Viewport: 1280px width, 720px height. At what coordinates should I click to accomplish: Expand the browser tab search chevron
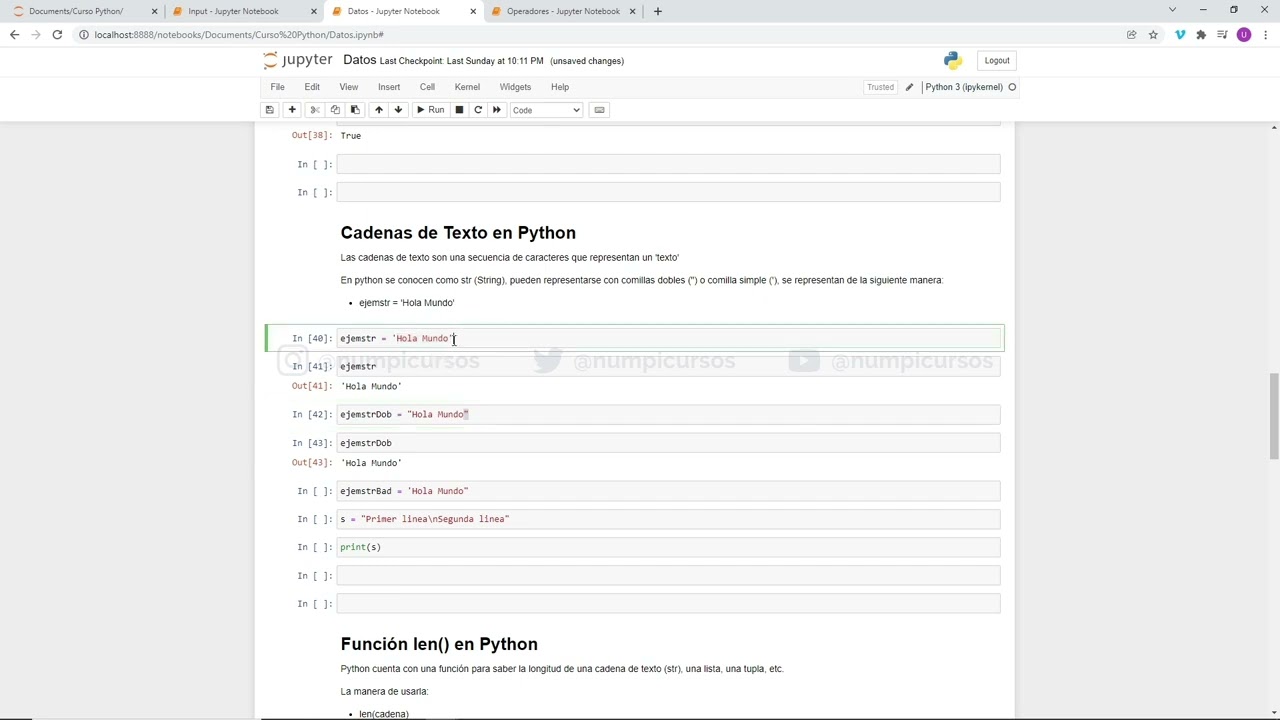click(x=1172, y=11)
